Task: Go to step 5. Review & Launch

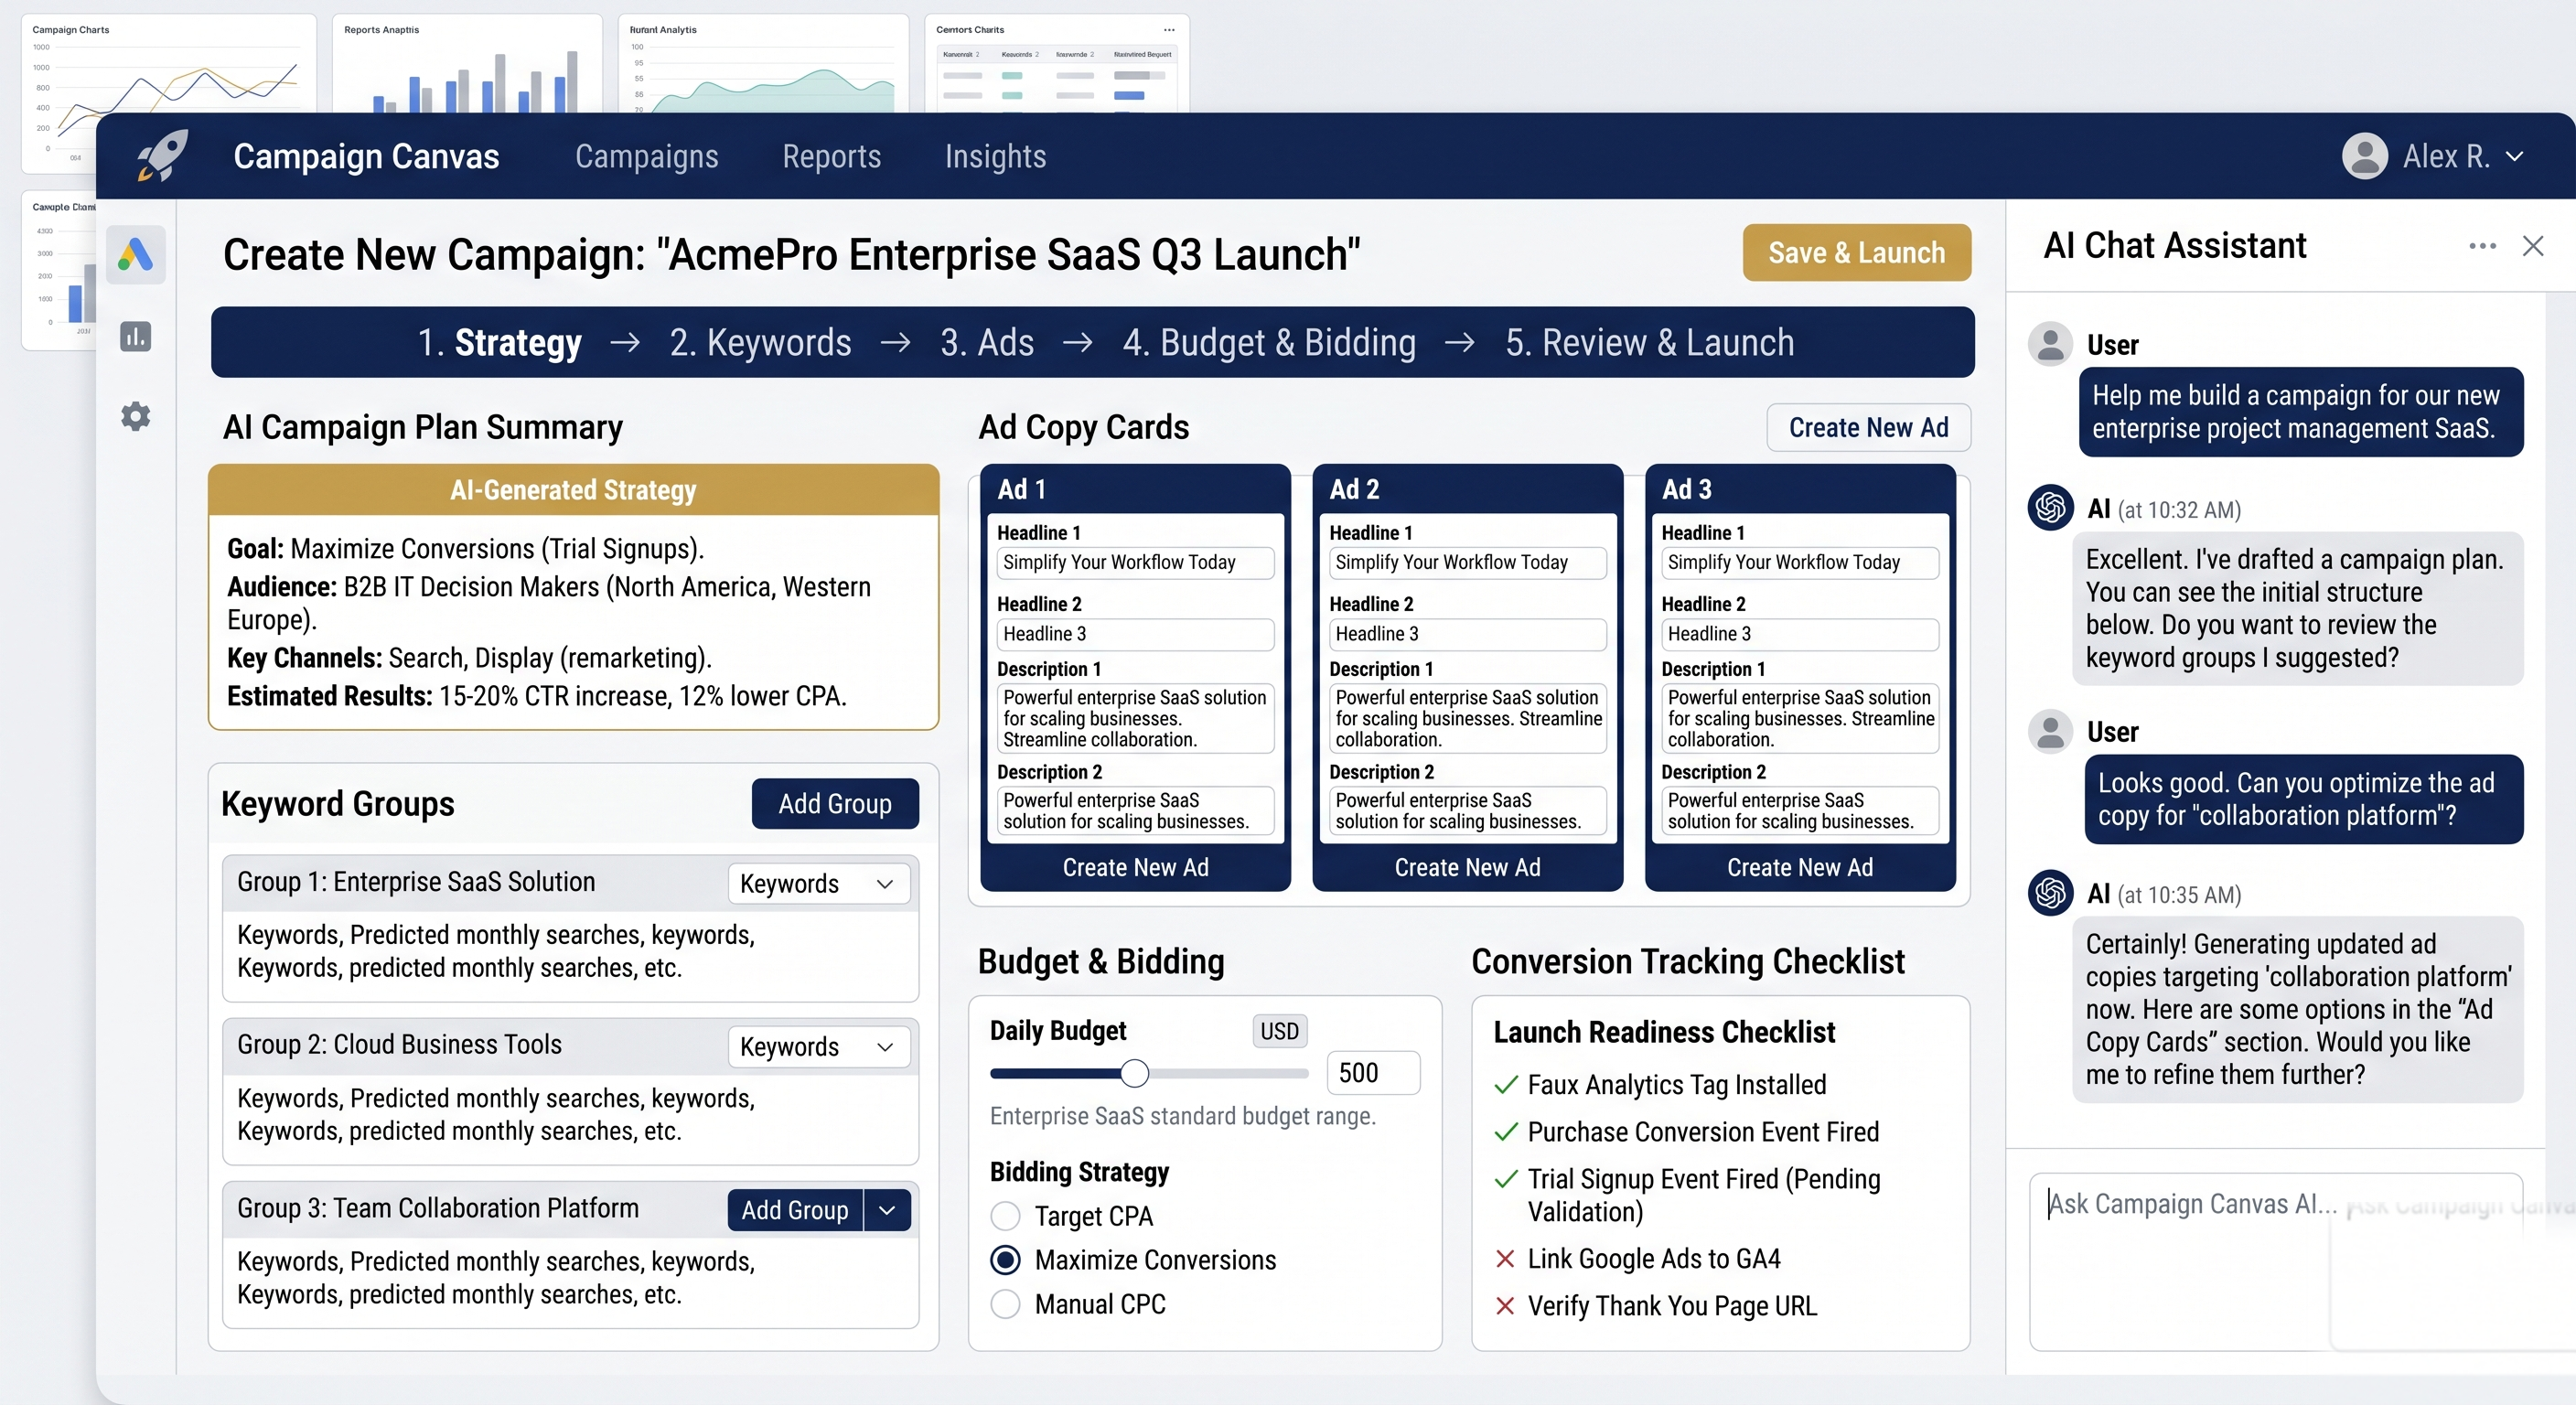Action: (1650, 342)
